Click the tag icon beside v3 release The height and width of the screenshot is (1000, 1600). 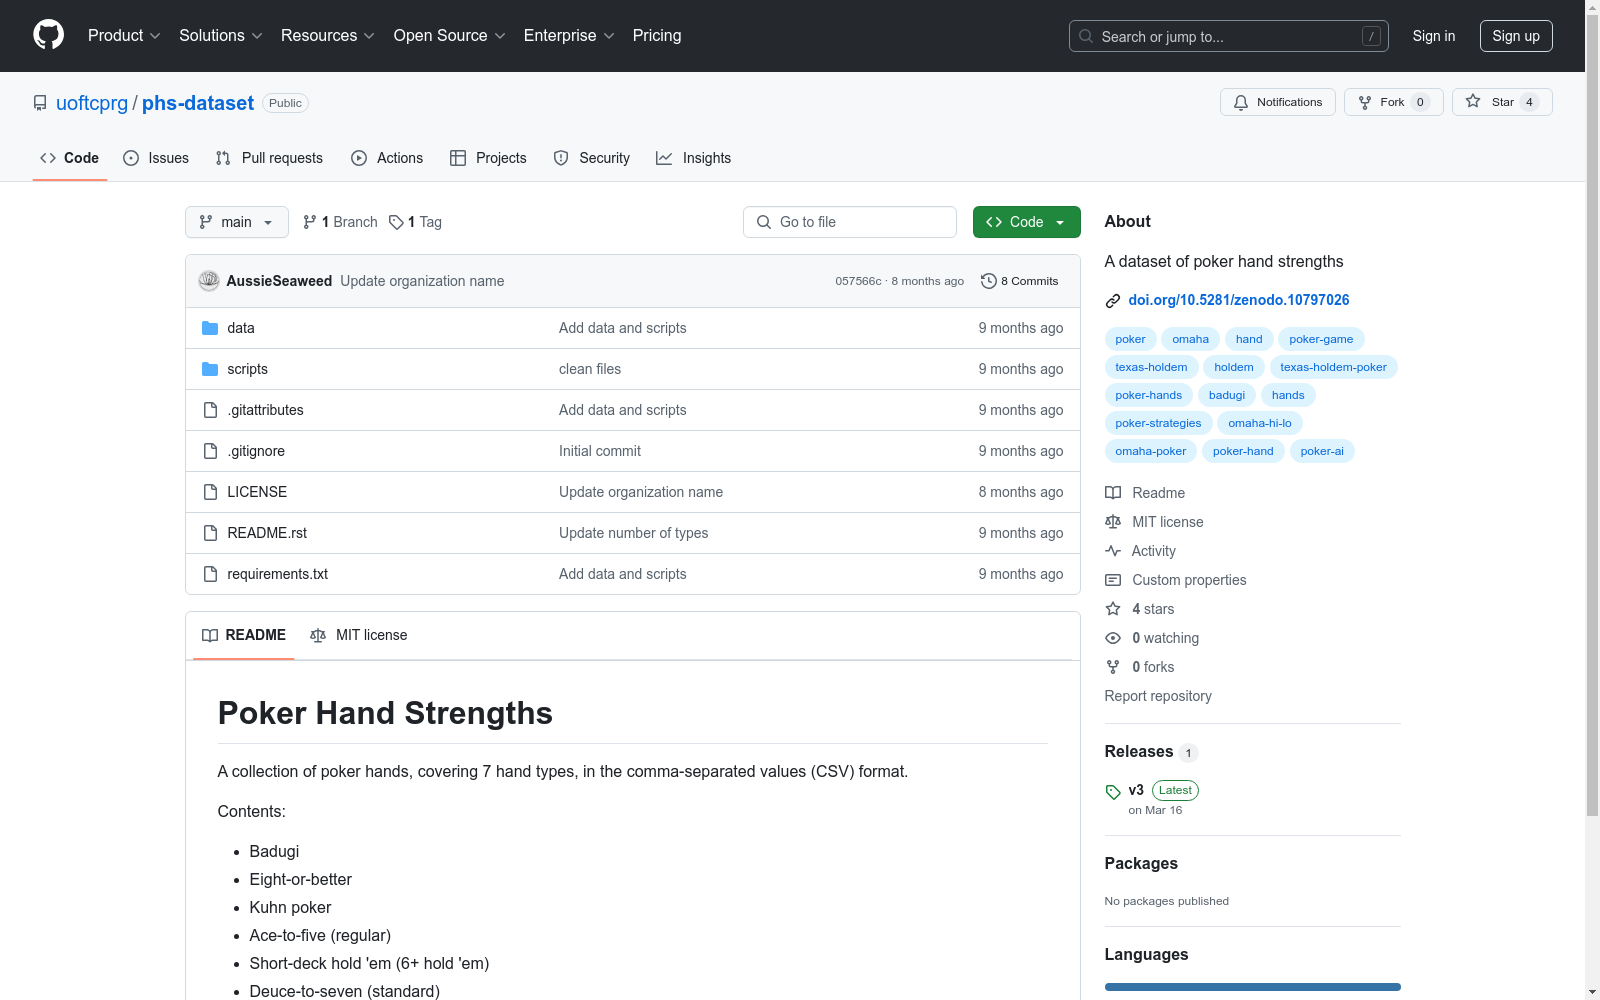pos(1113,792)
